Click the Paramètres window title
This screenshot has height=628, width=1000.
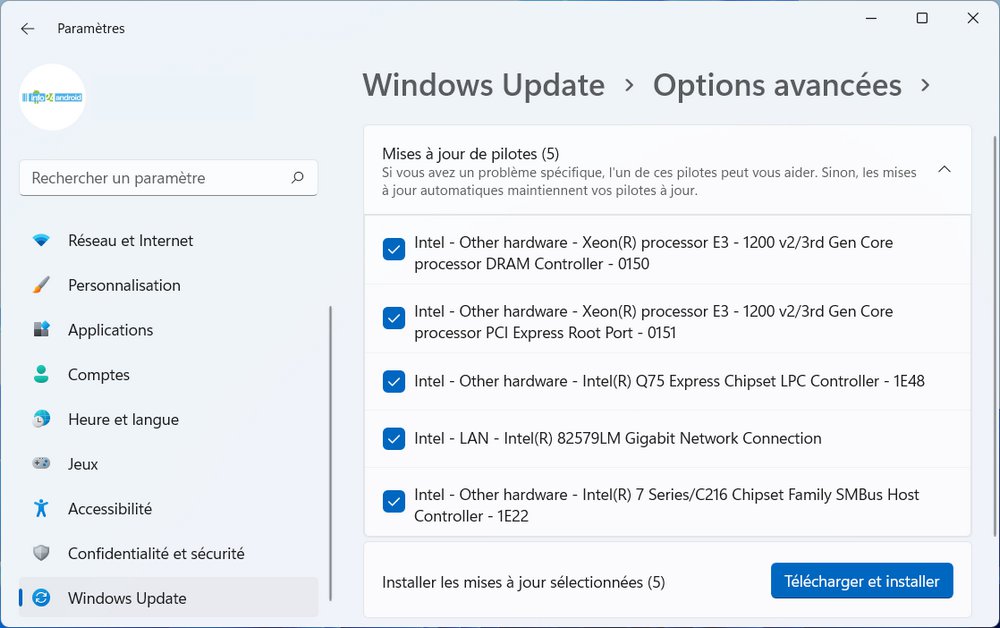coord(91,29)
